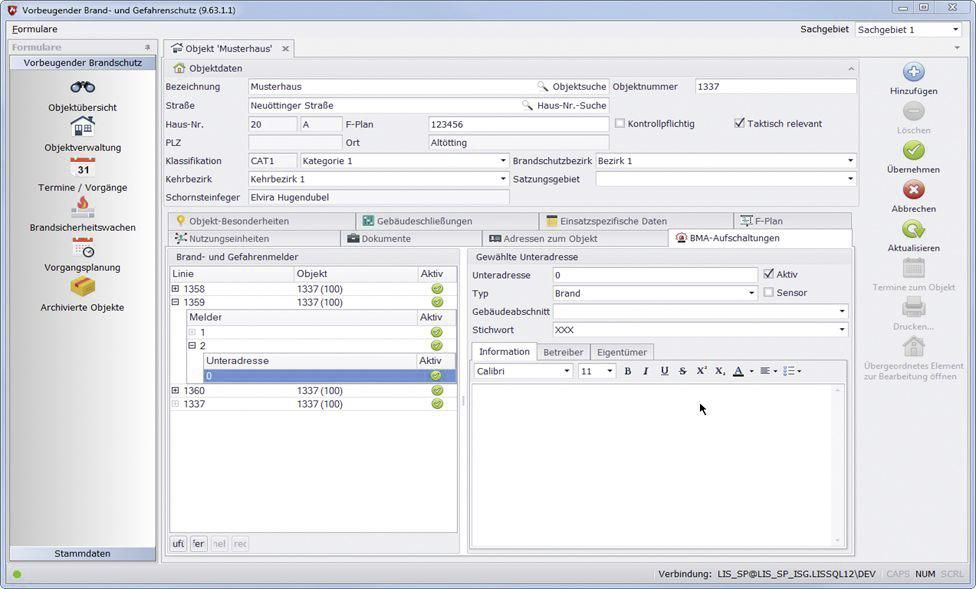Click the Aktualisieren refresh icon

(913, 229)
